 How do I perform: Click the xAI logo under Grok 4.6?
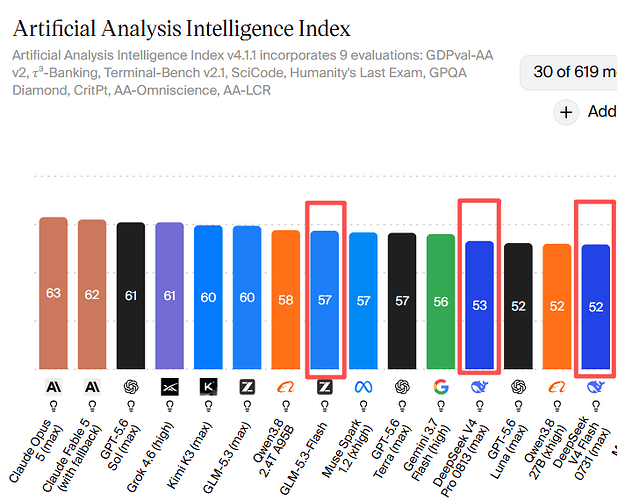click(x=170, y=387)
